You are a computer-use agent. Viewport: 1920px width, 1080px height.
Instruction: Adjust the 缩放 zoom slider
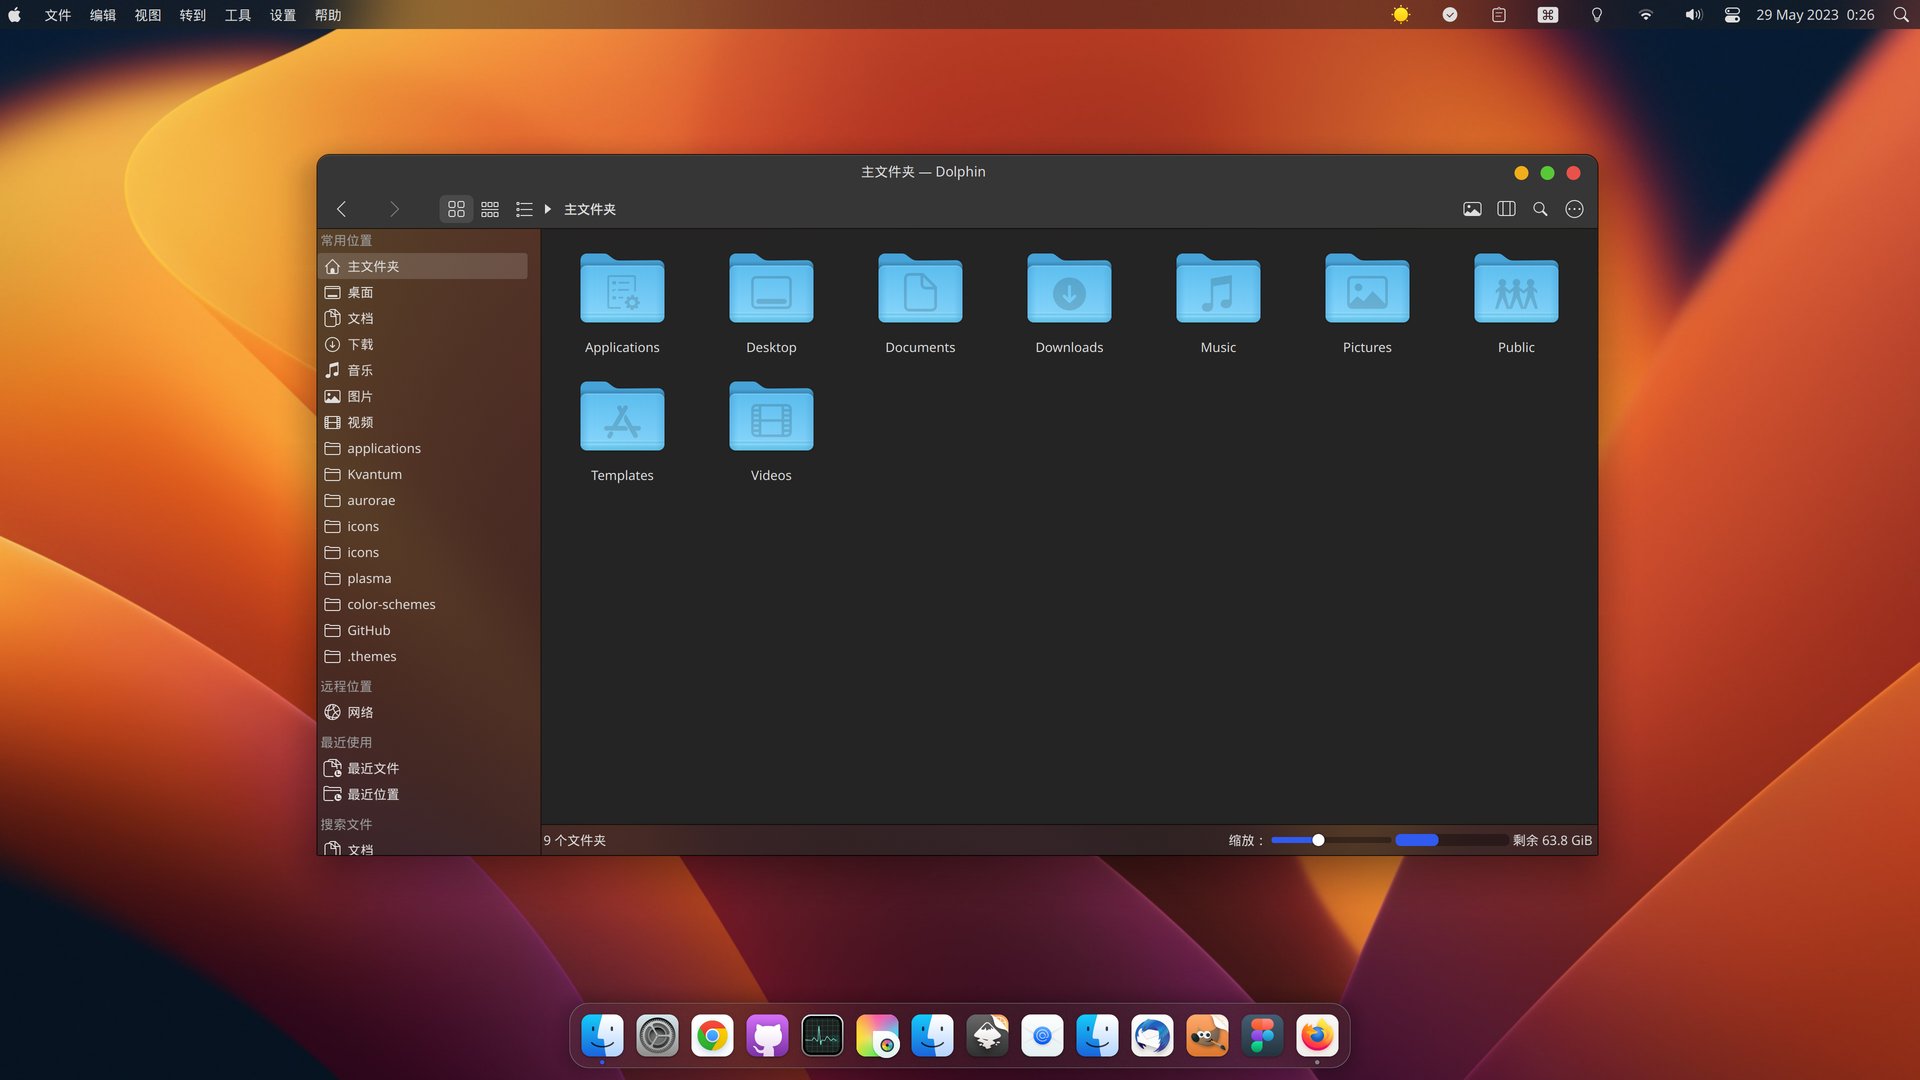1318,840
